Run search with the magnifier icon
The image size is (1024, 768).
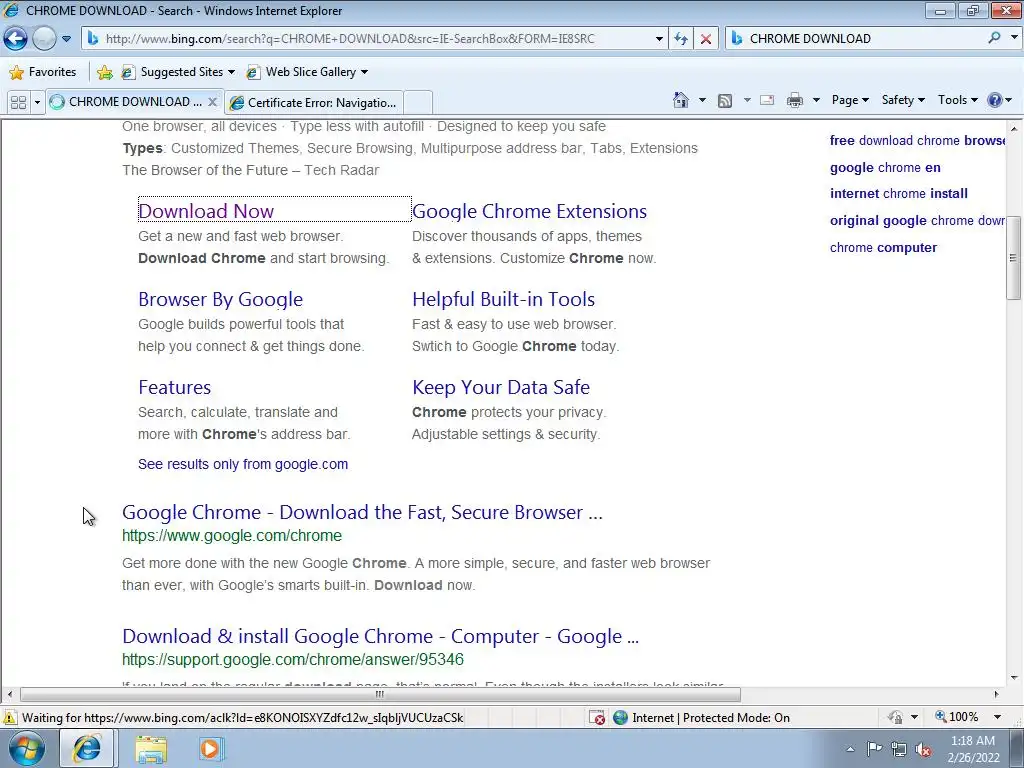(x=995, y=38)
